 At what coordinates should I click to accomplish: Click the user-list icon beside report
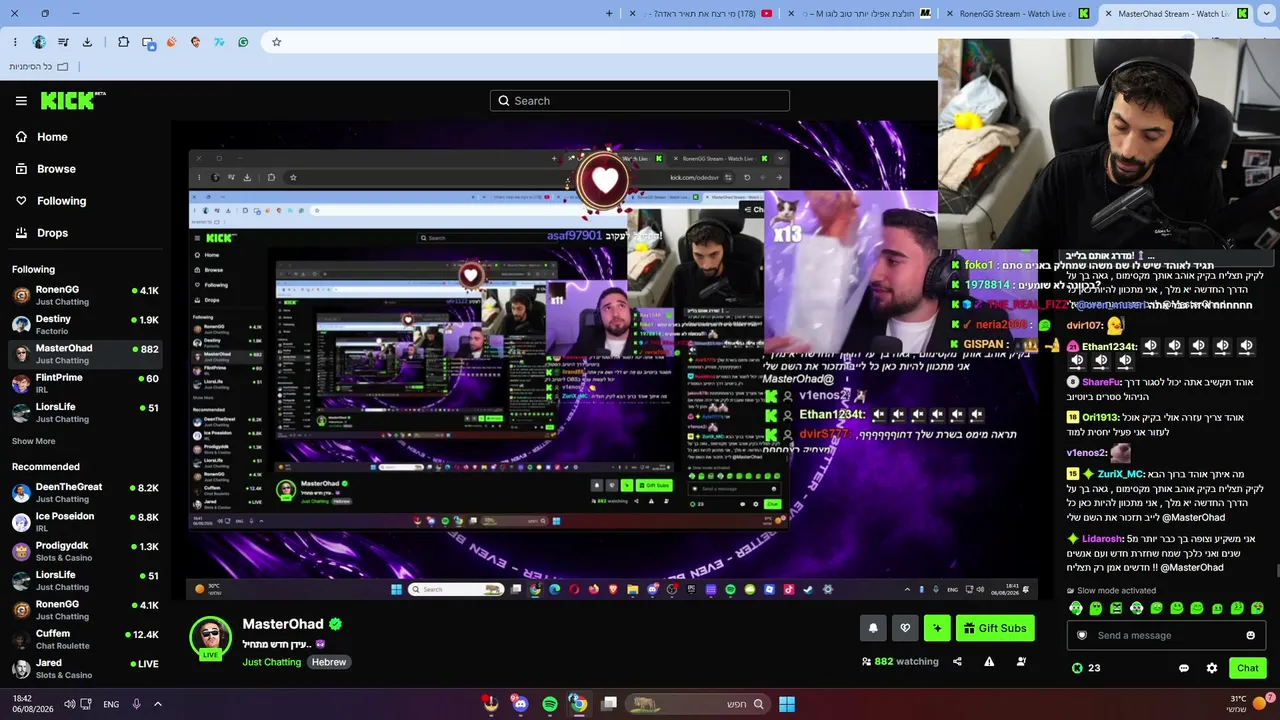click(x=1021, y=661)
